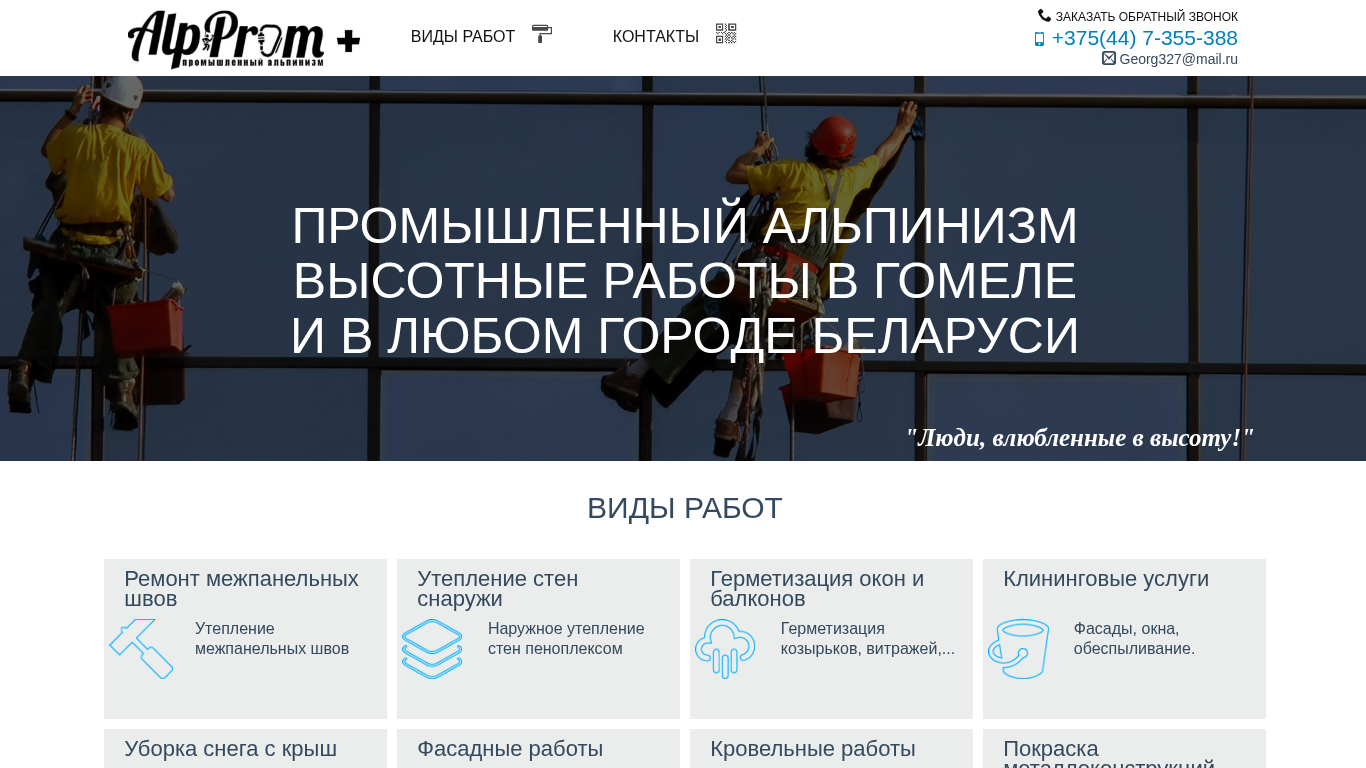Open the Кровельные работы card

pyautogui.click(x=831, y=749)
